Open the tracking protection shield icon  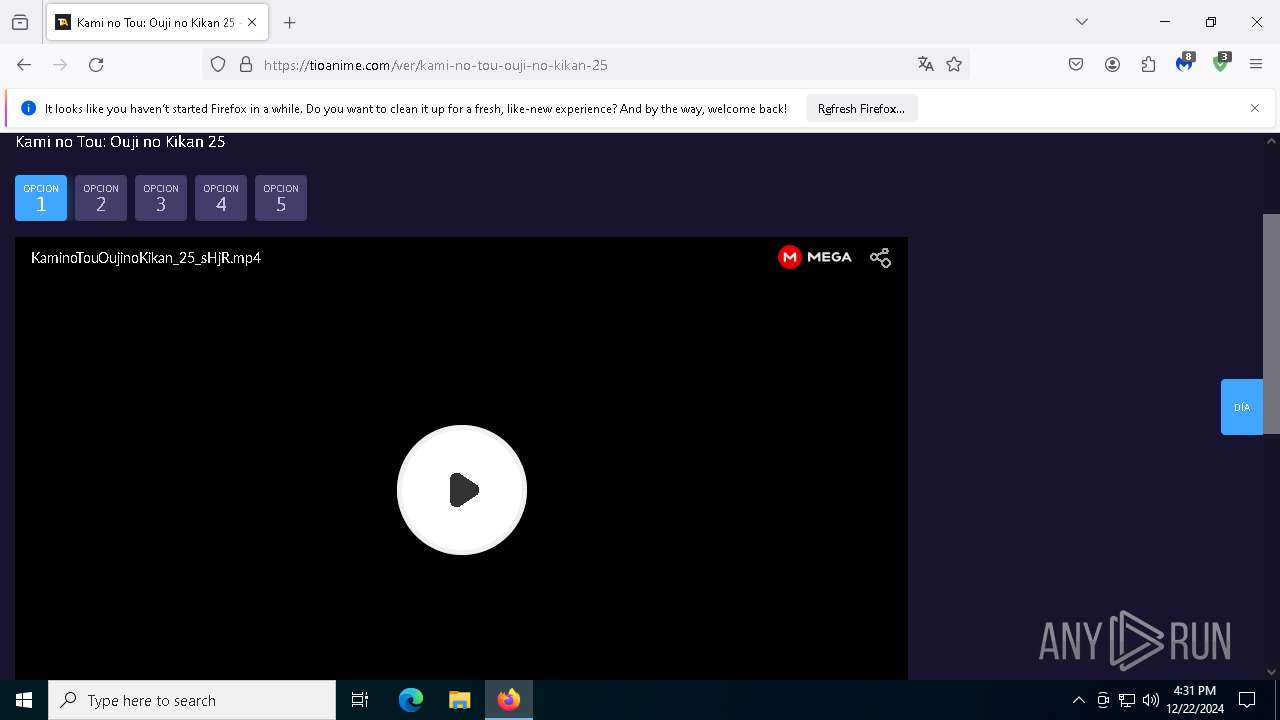coord(218,65)
